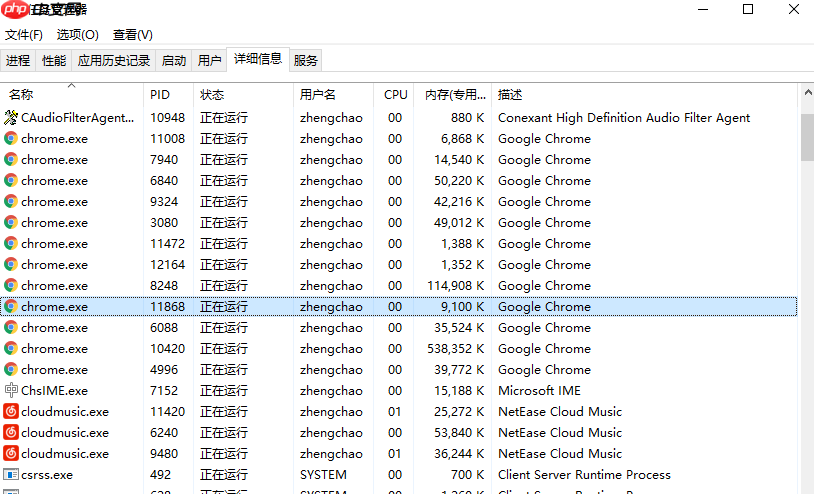Click CPU value 01 for PID 9480
814x494 pixels.
click(395, 454)
